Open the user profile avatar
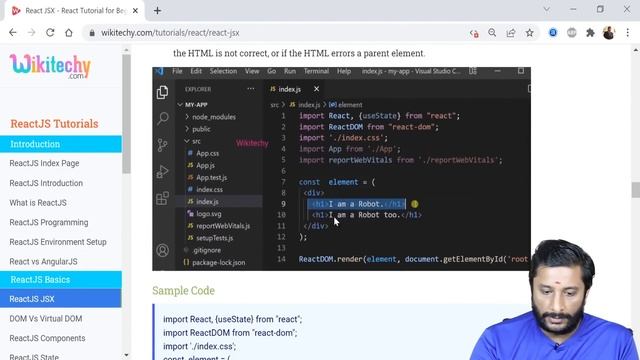 (609, 33)
